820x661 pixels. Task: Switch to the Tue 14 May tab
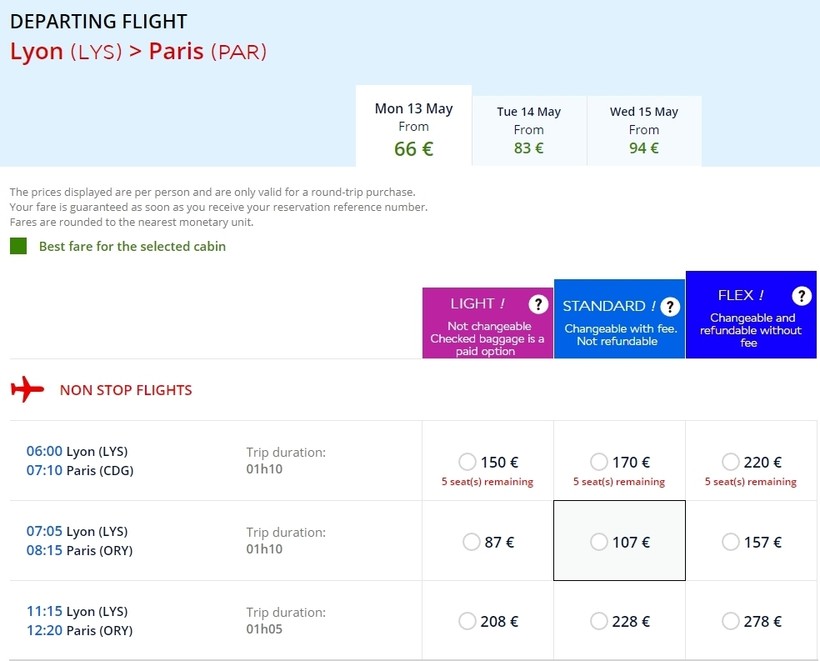click(528, 130)
